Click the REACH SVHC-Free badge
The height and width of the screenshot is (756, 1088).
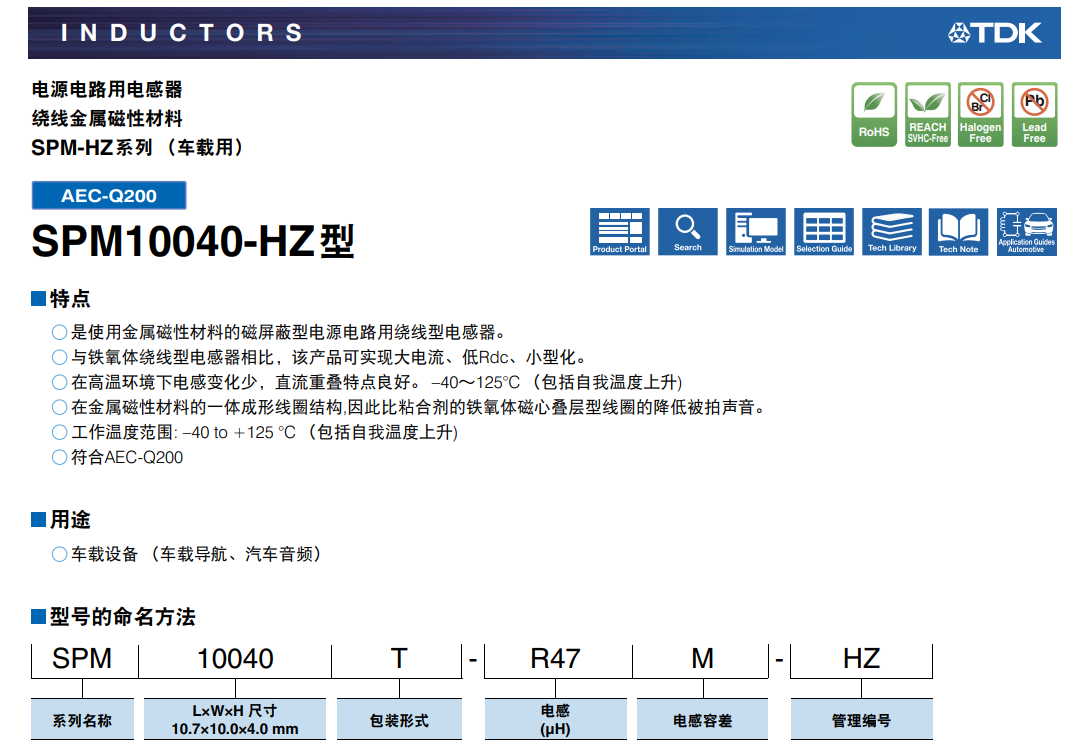927,115
